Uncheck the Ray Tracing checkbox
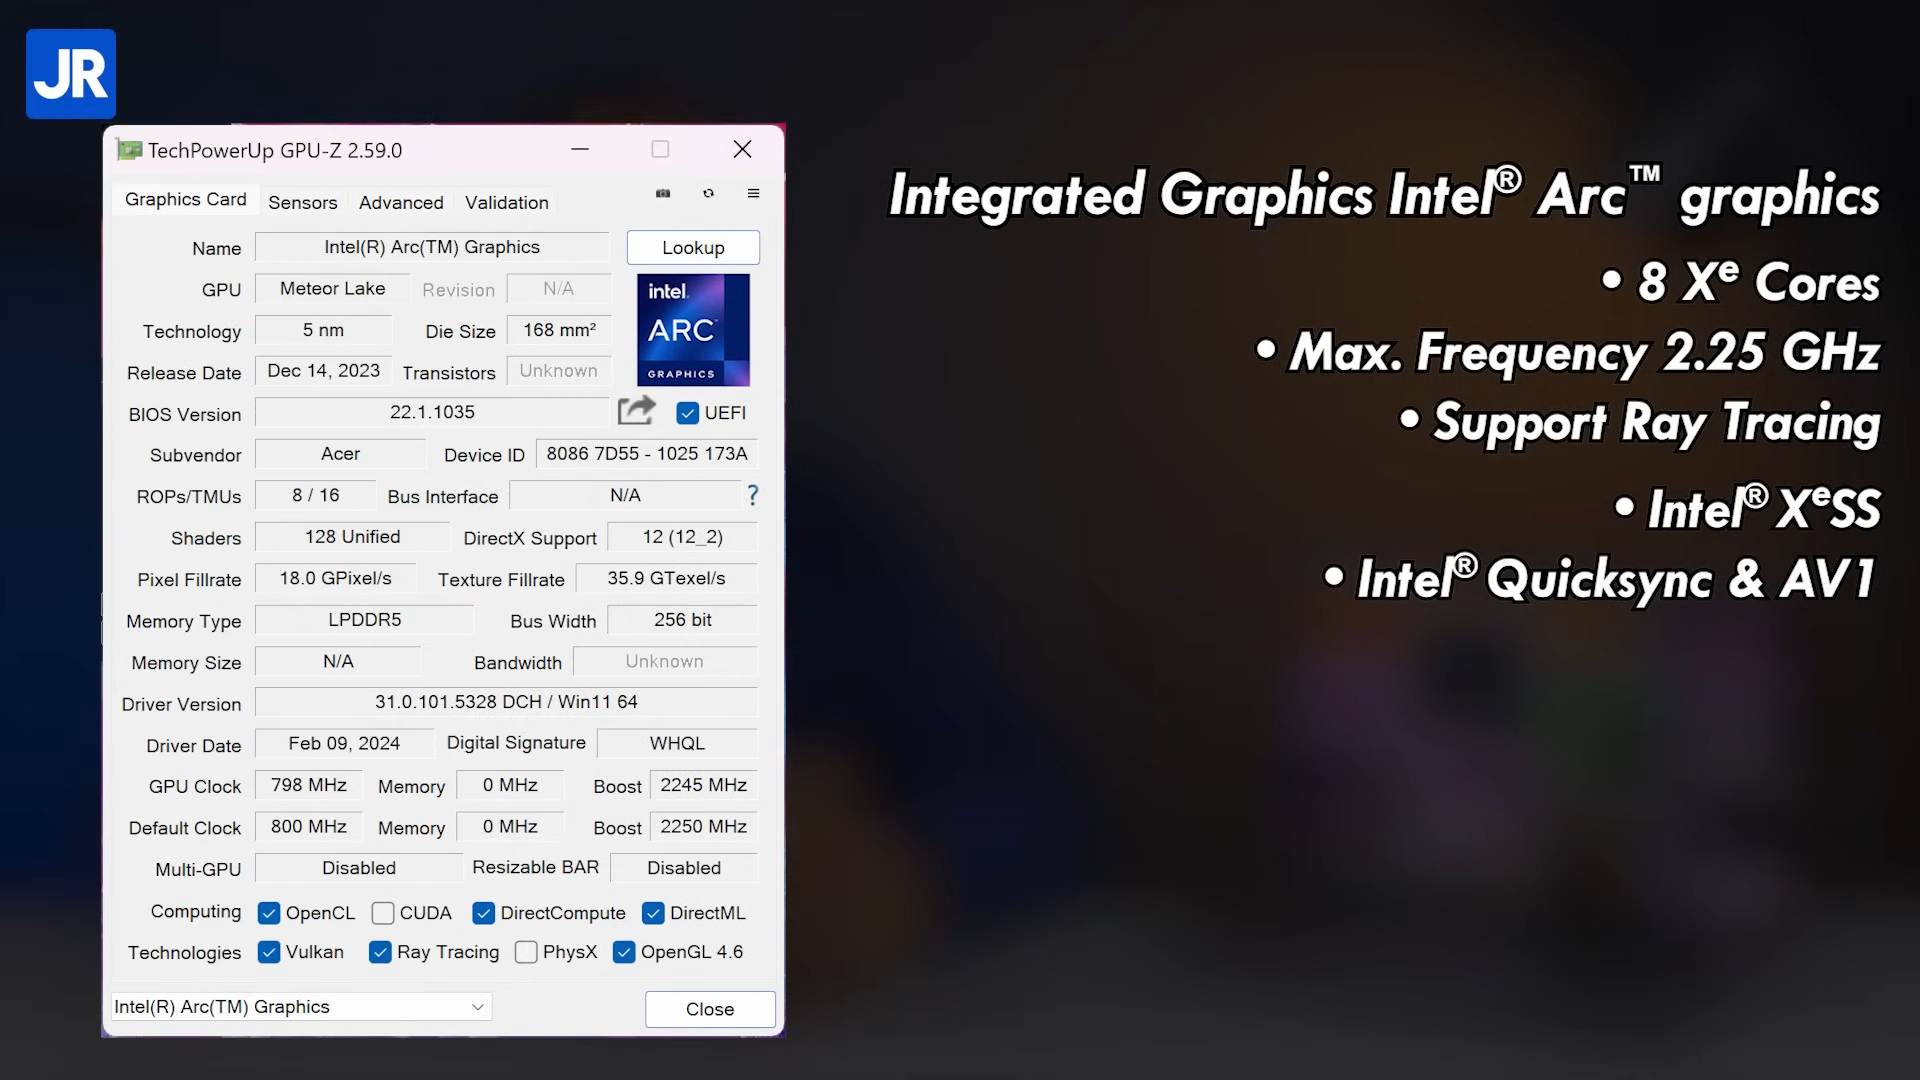Screen dimensions: 1920x1080 click(x=380, y=952)
